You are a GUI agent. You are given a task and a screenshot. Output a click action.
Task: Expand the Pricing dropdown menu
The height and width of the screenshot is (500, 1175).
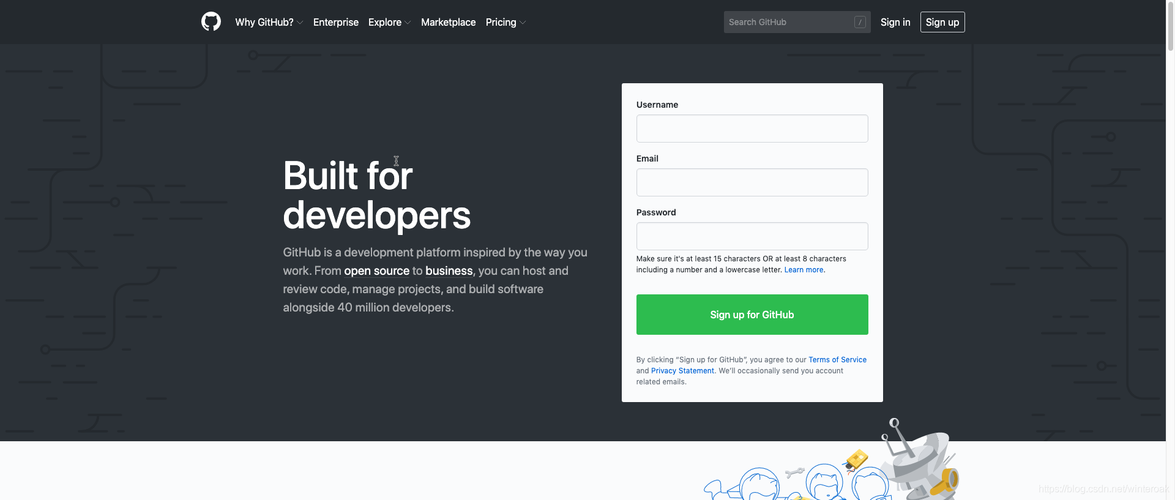[x=506, y=22]
